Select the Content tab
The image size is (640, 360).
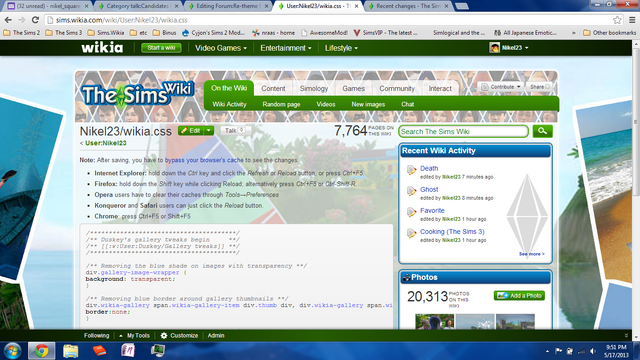pyautogui.click(x=273, y=89)
